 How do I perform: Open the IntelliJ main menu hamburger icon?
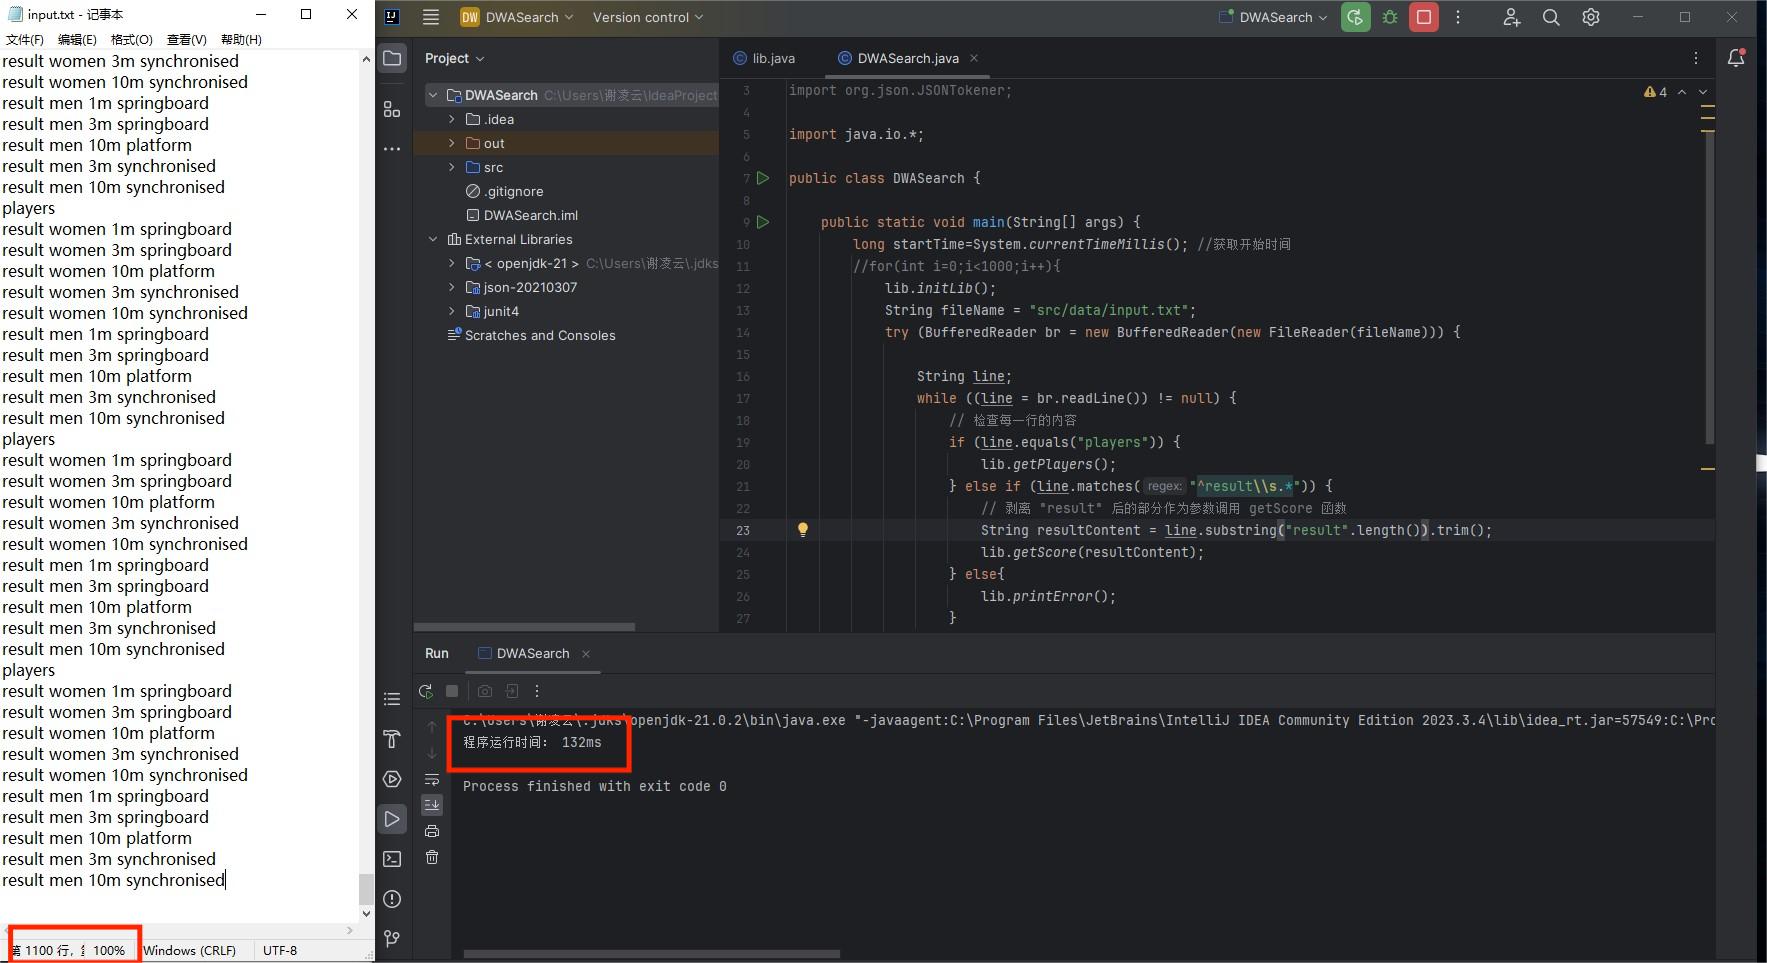431,17
